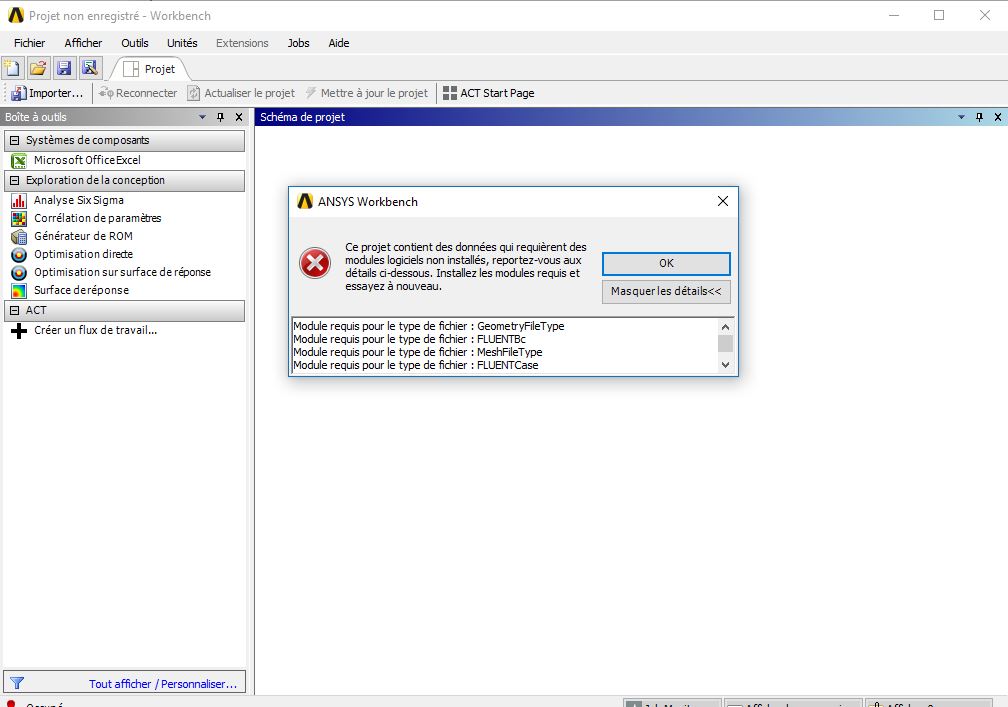The width and height of the screenshot is (1008, 707).
Task: Select Optimisation sur surface de réponse text
Action: pyautogui.click(x=122, y=273)
